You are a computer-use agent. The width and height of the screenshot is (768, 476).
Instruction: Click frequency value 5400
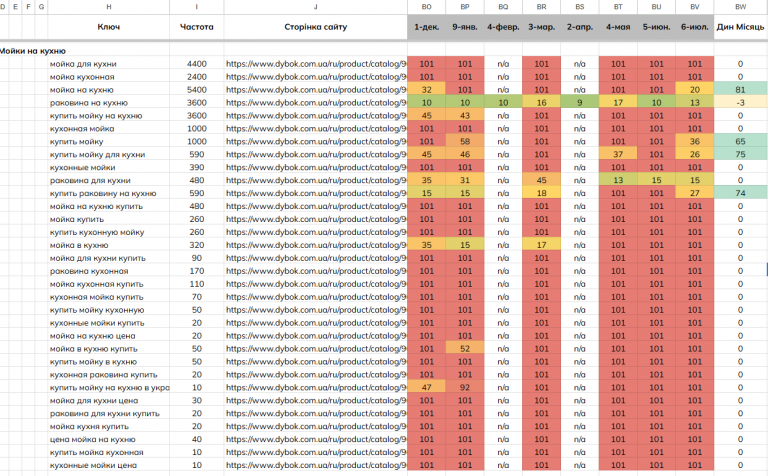pos(196,90)
